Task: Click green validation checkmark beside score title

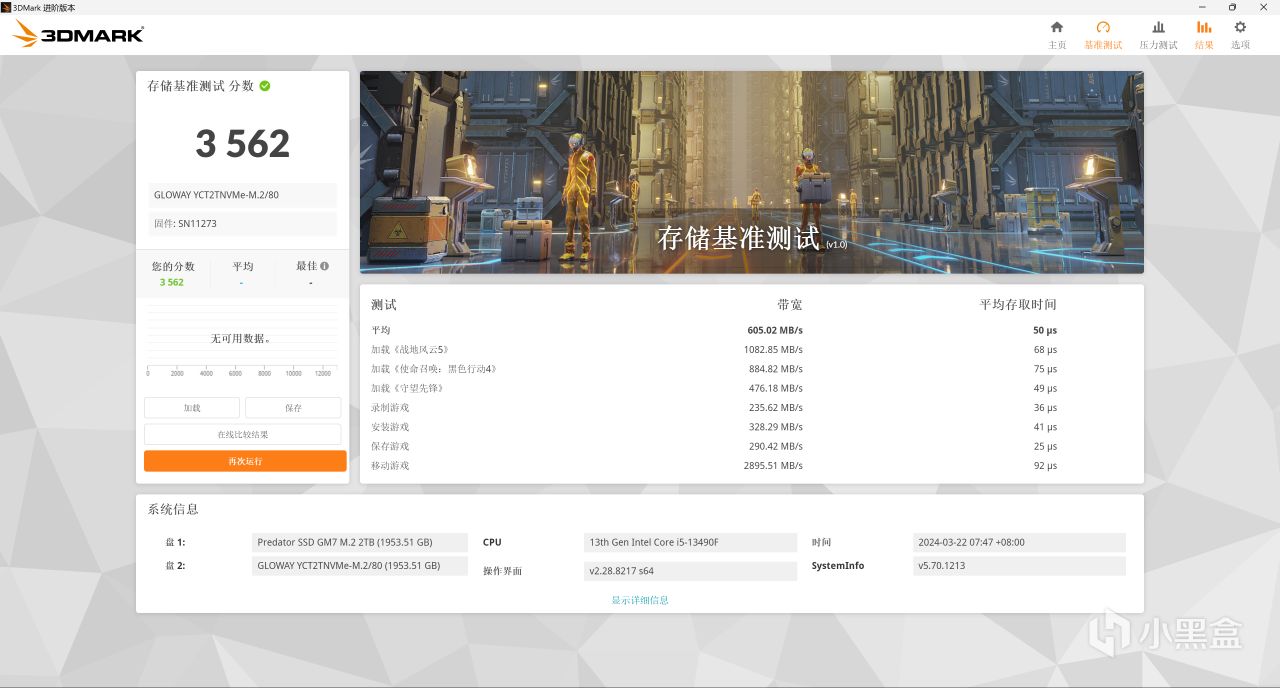Action: 265,86
